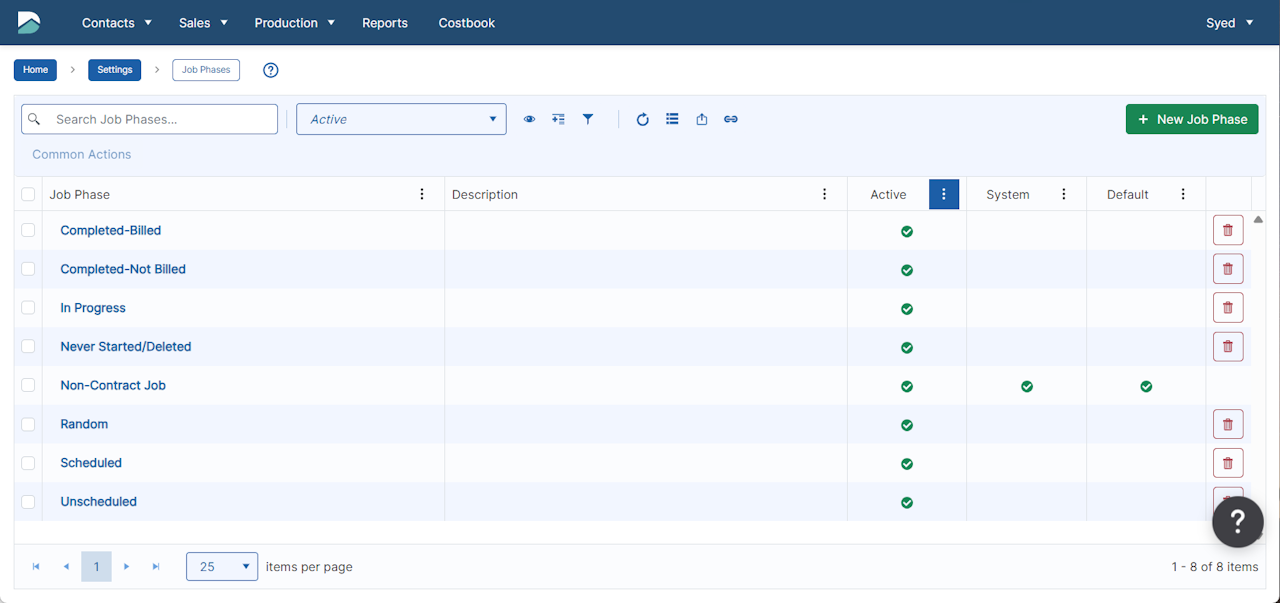Viewport: 1280px width, 603px height.
Task: Open the Active column options menu
Action: click(x=943, y=195)
